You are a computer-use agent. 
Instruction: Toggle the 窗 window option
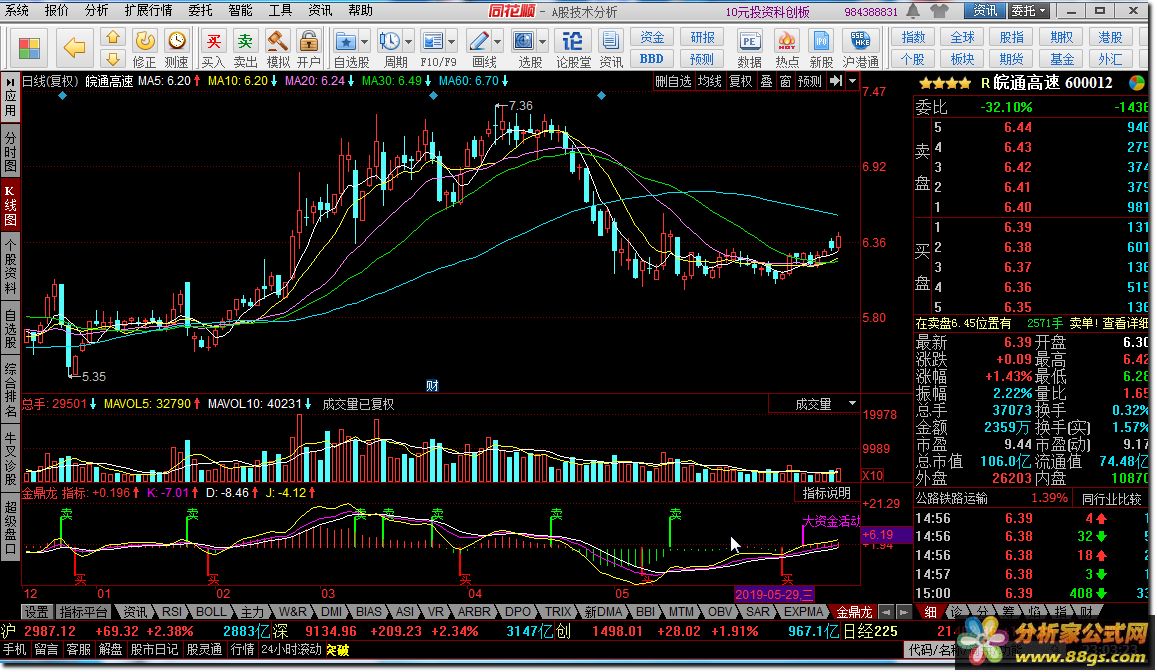786,81
